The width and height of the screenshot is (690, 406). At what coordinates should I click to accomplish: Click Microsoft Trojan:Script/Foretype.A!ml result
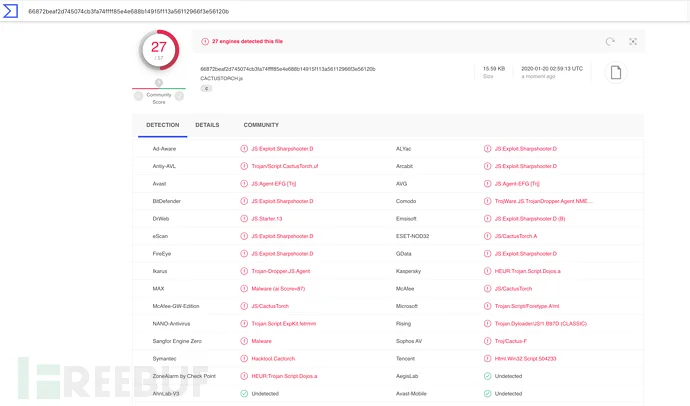(x=527, y=306)
